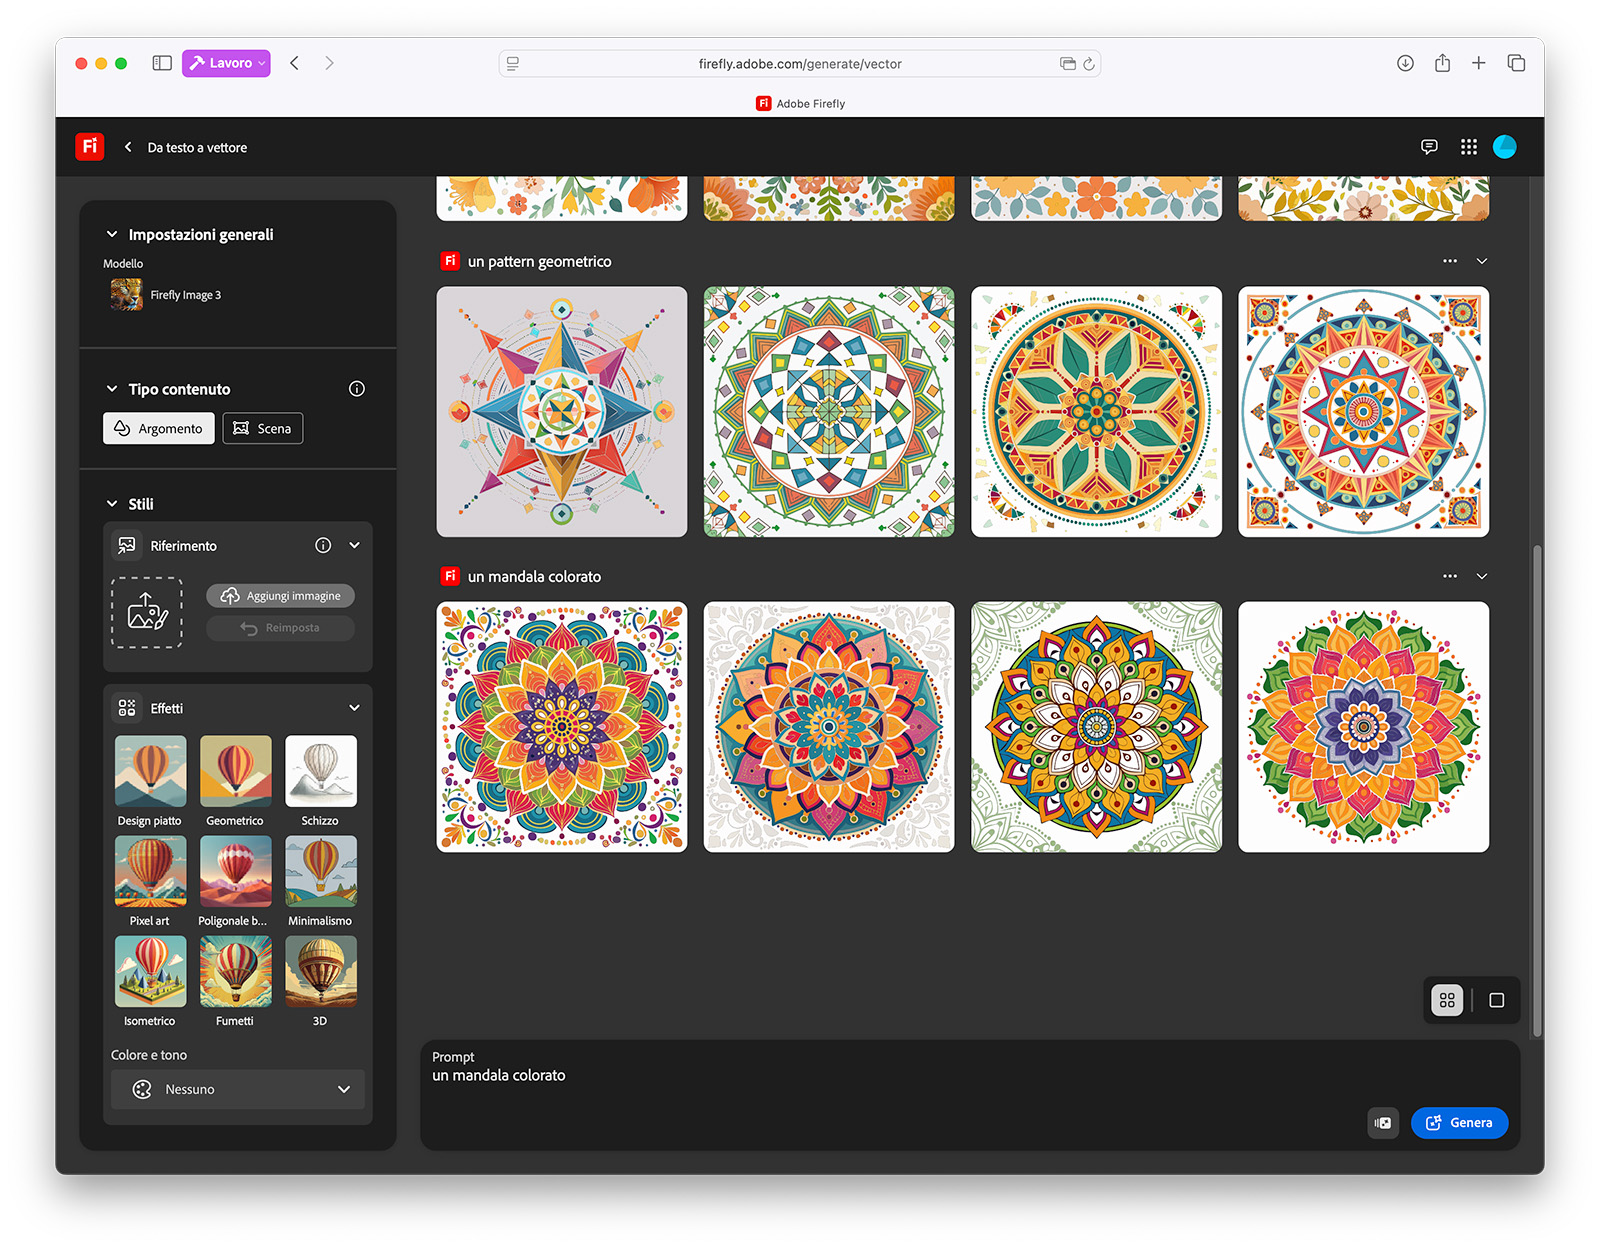This screenshot has height=1248, width=1600.
Task: Click Genera to generate vectors
Action: pos(1459,1123)
